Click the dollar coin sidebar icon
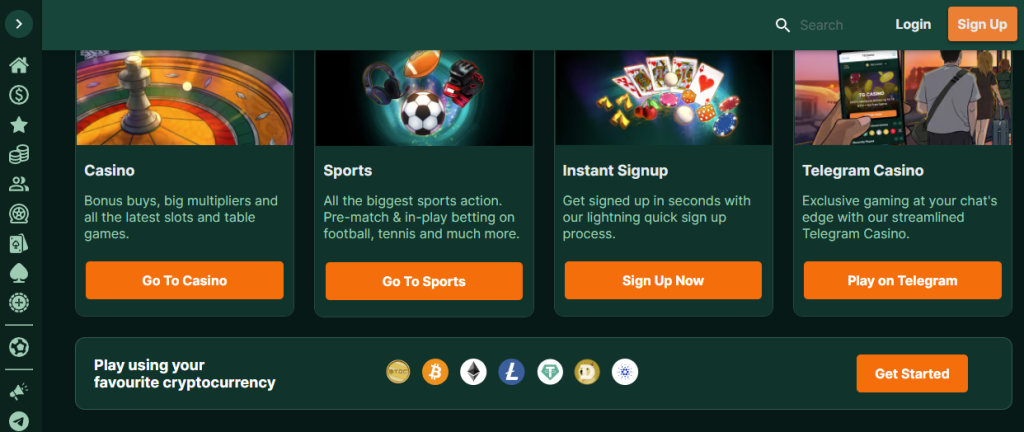The image size is (1024, 432). click(x=19, y=95)
